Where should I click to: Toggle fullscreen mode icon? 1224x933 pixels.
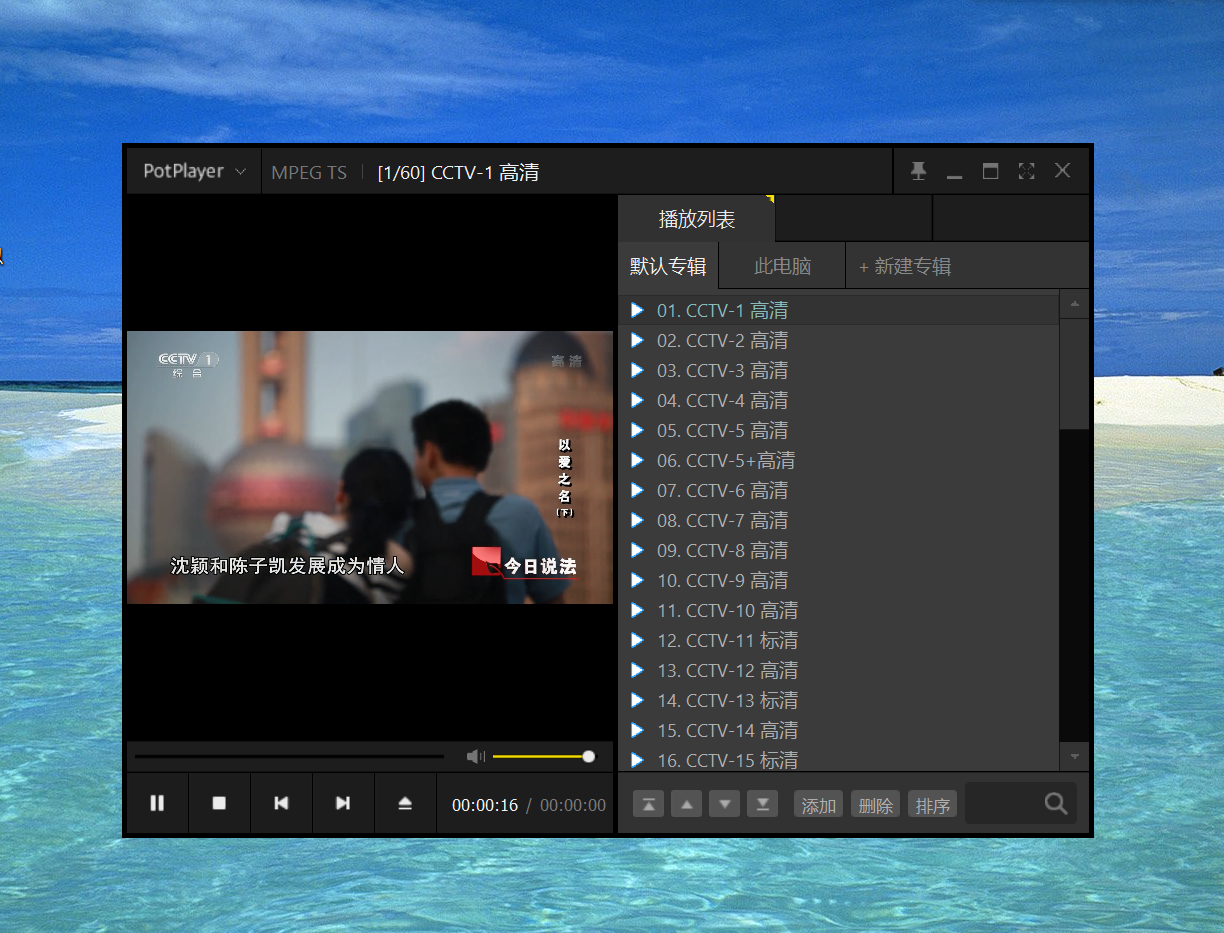click(1026, 171)
